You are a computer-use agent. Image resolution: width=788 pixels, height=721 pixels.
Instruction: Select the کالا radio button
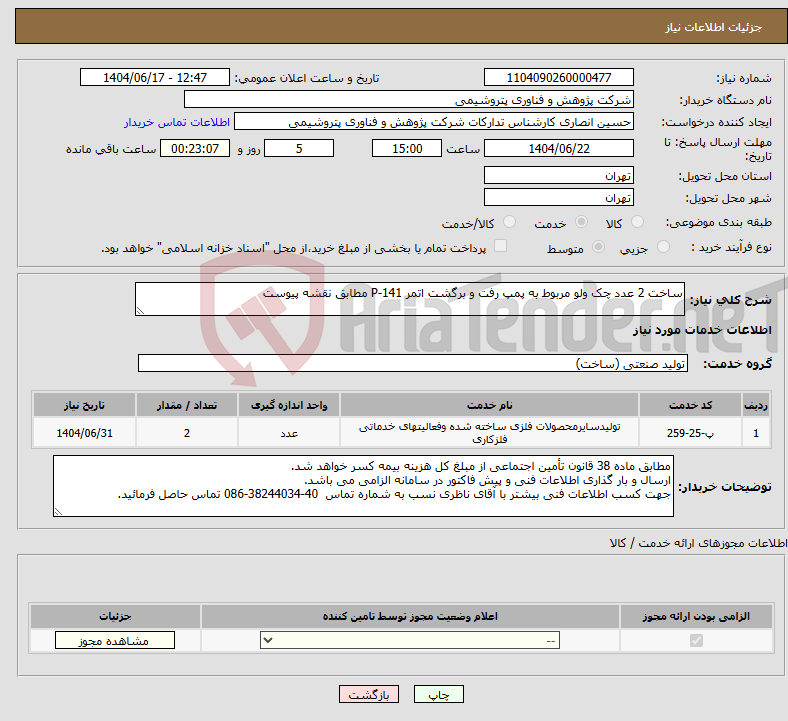(637, 222)
